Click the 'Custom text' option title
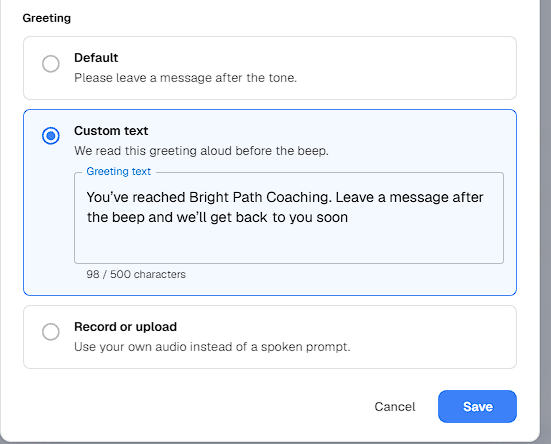 pyautogui.click(x=111, y=131)
